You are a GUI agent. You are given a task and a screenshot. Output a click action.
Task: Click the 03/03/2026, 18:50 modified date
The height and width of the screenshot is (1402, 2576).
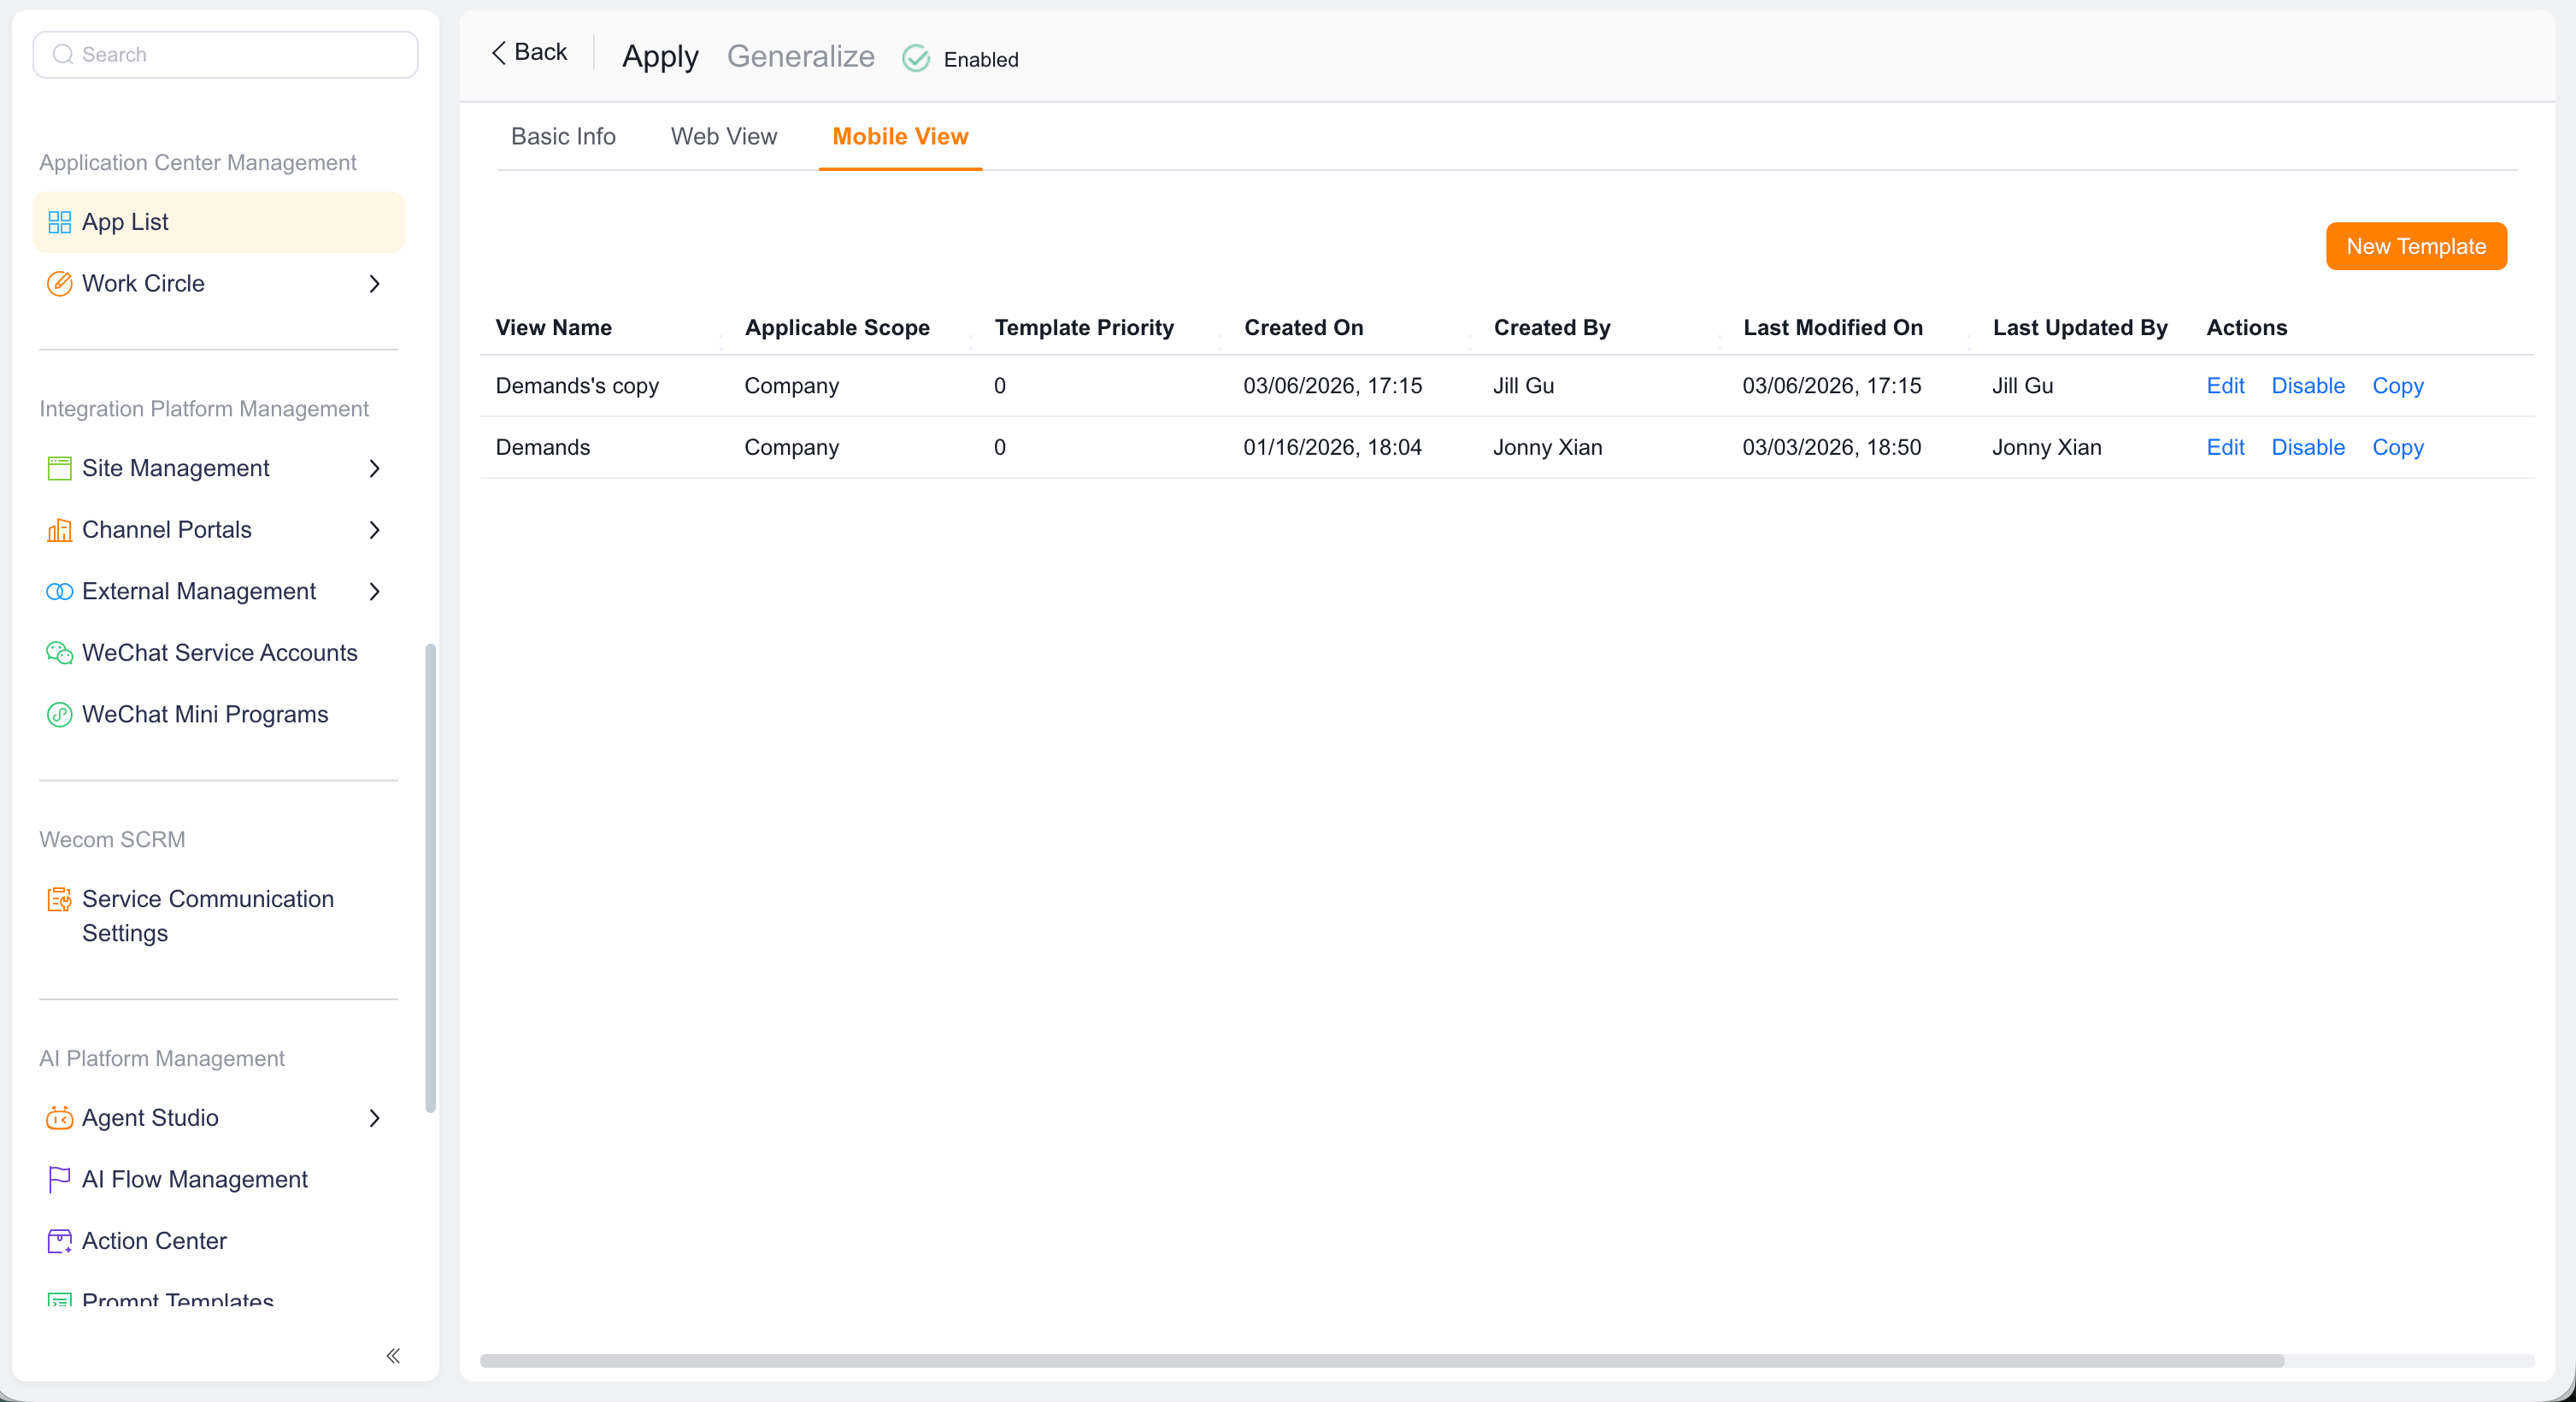(x=1831, y=447)
